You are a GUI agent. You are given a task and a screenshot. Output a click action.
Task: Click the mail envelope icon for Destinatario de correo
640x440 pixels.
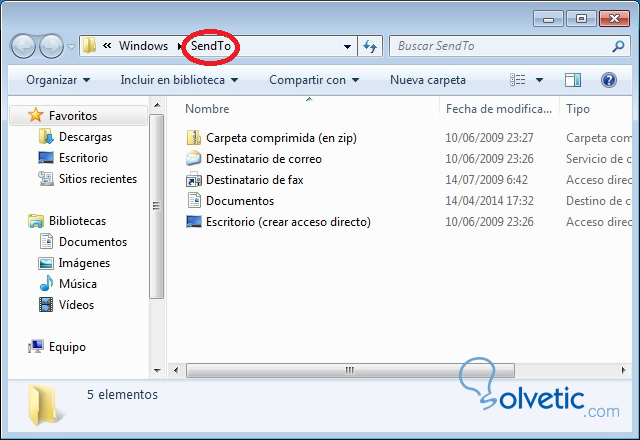click(x=193, y=158)
